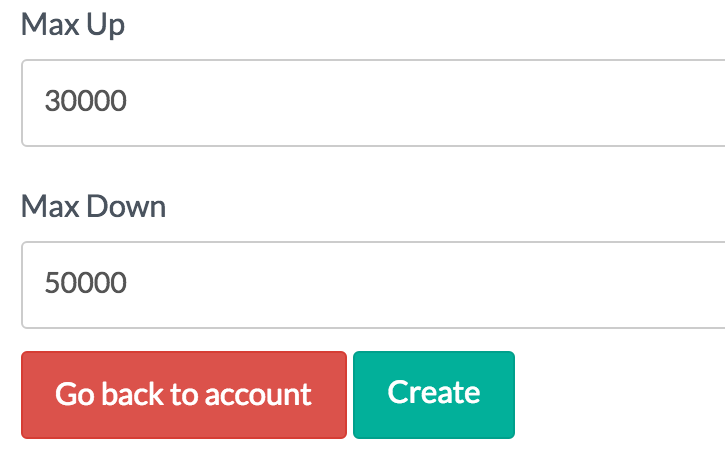Click the 50000 value in Max Down
The image size is (725, 457).
86,285
